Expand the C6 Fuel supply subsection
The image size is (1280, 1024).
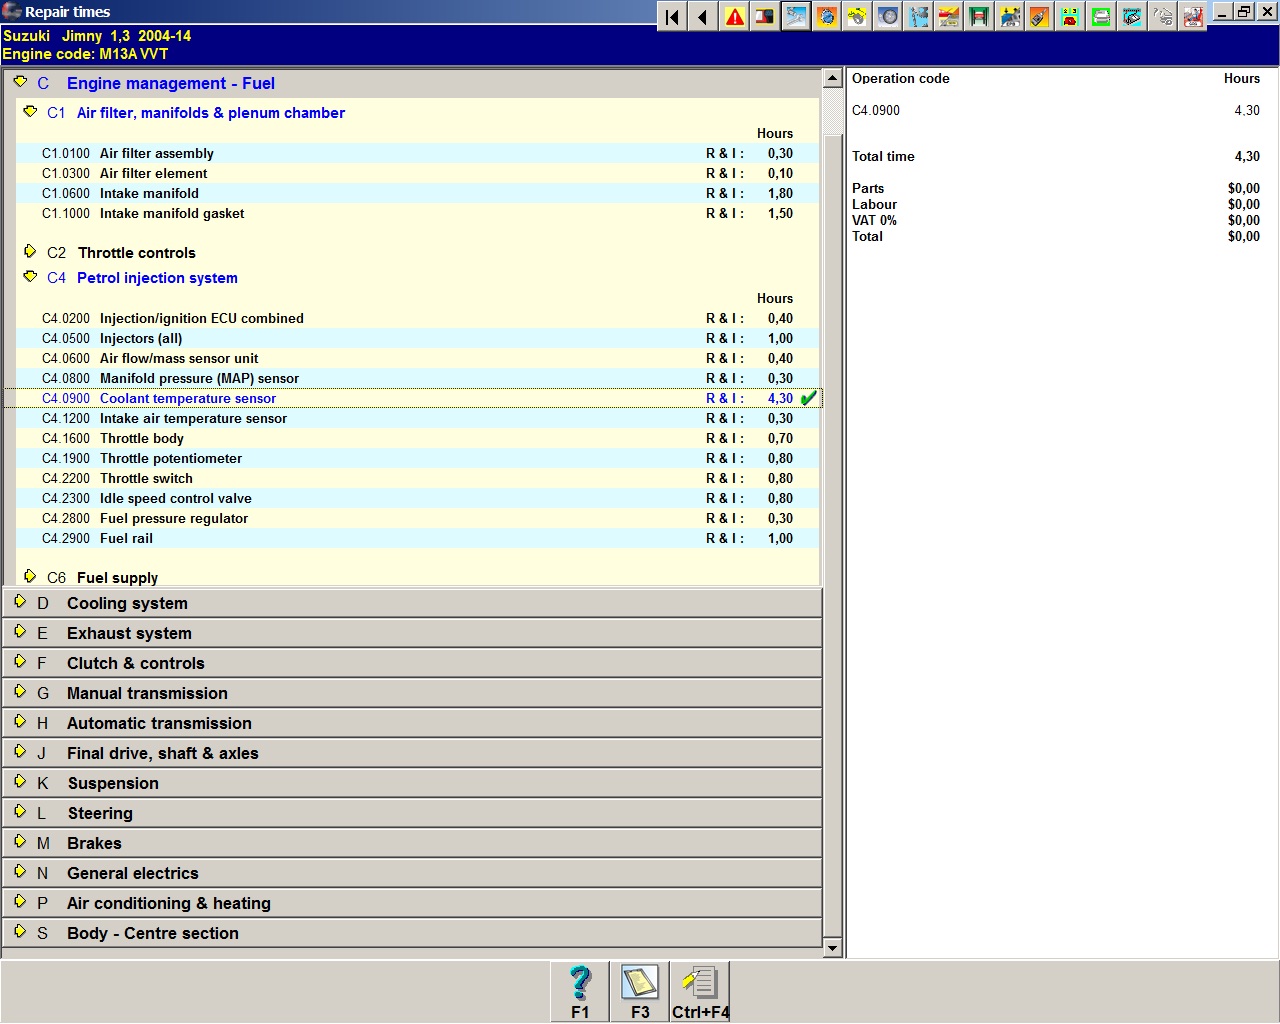pyautogui.click(x=117, y=577)
